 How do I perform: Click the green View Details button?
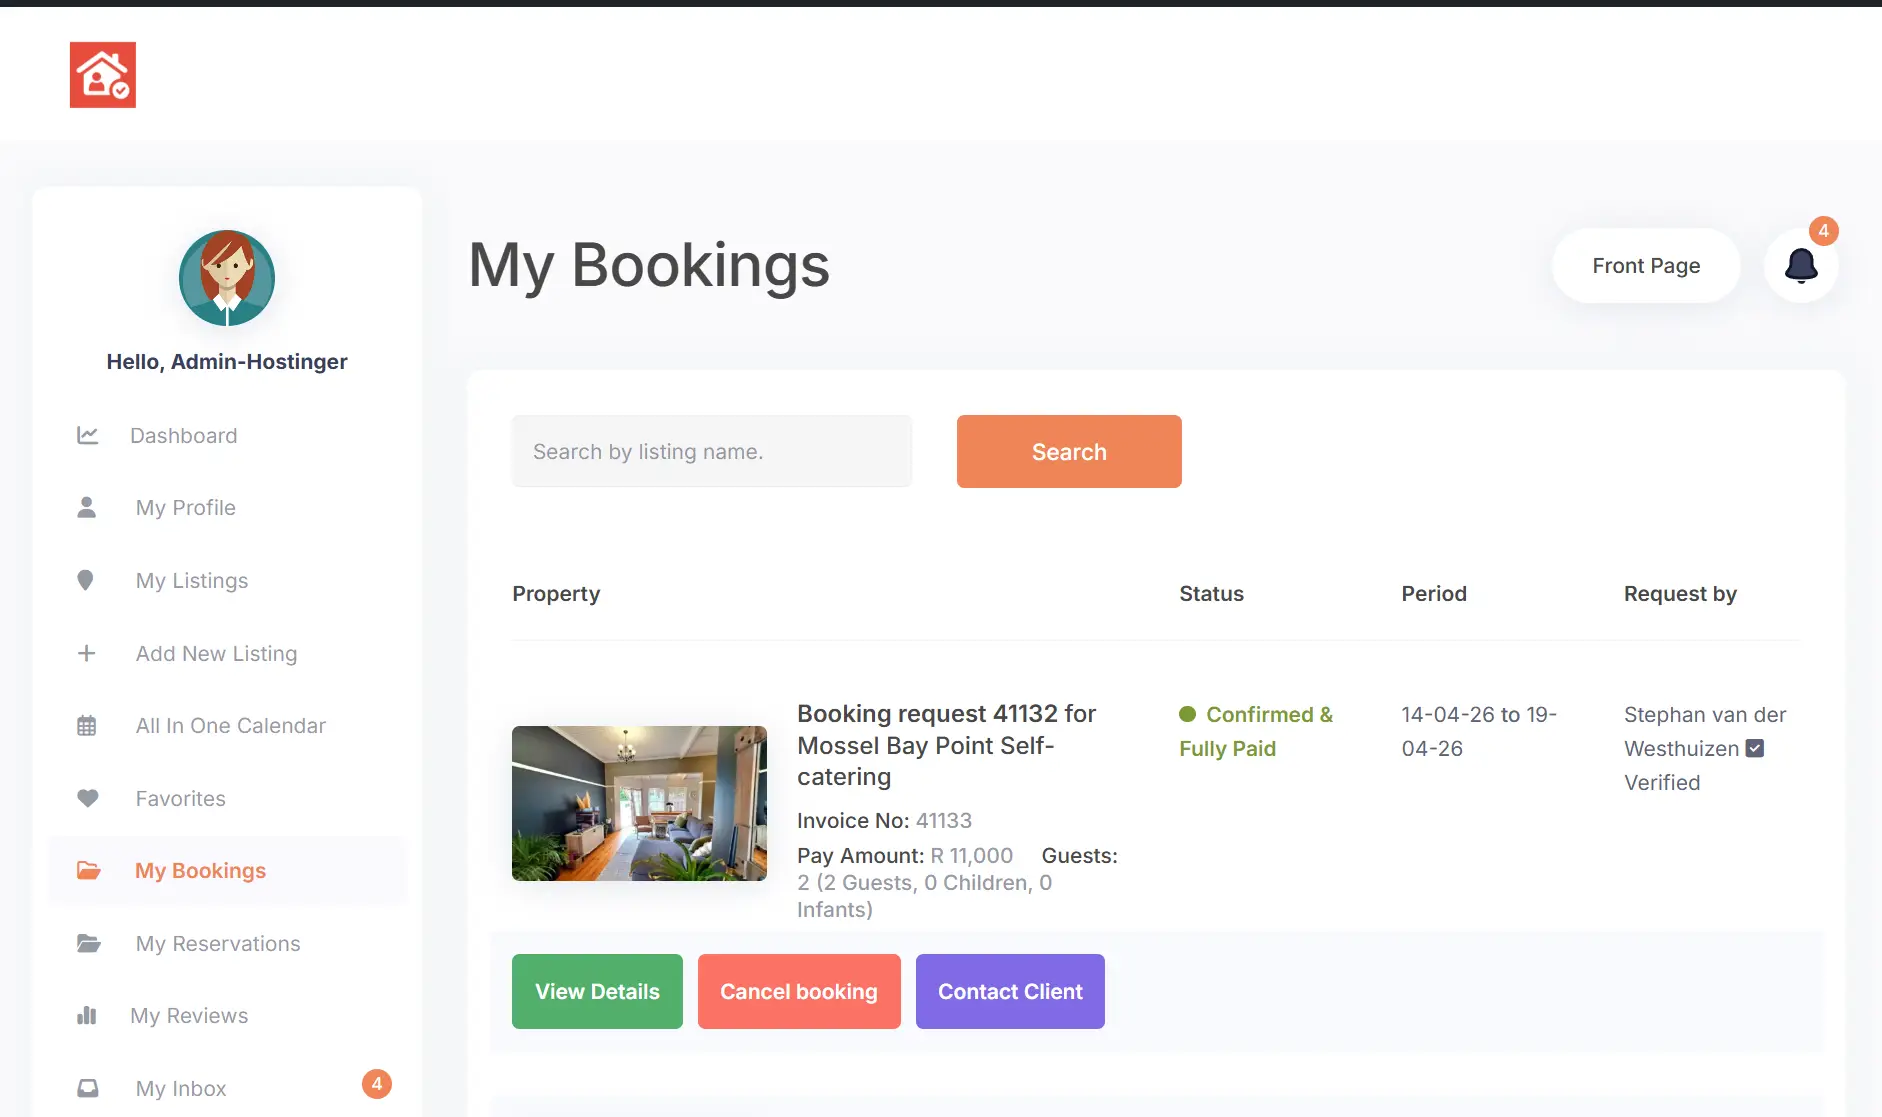597,991
